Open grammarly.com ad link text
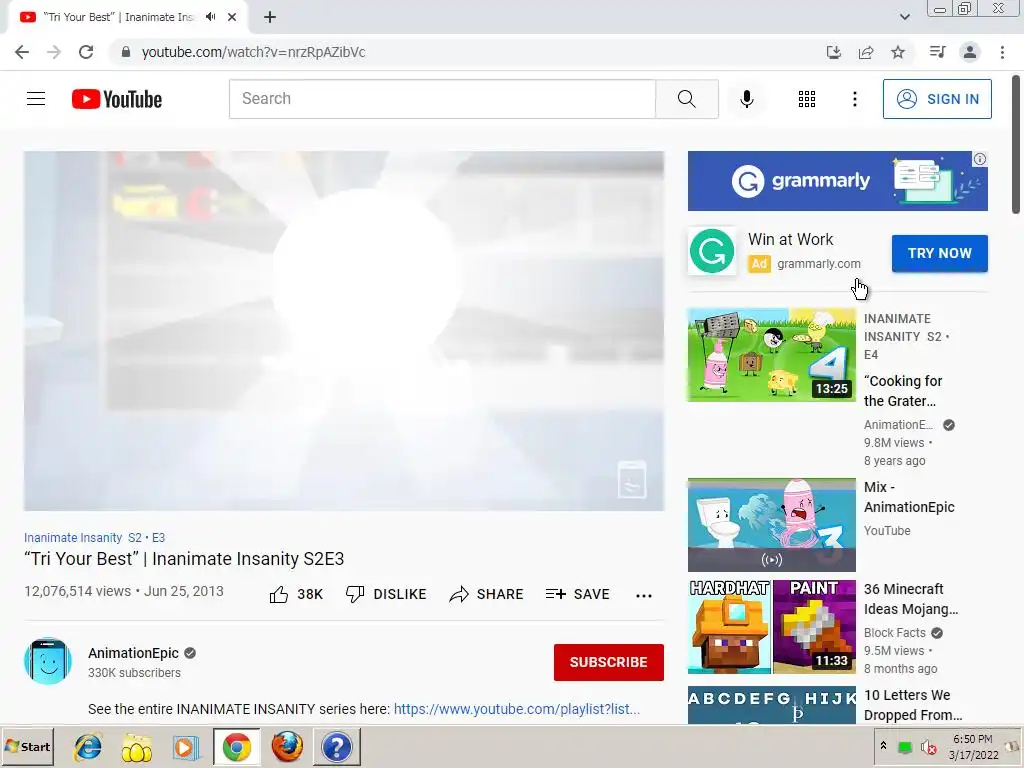1024x768 pixels. pyautogui.click(x=819, y=264)
